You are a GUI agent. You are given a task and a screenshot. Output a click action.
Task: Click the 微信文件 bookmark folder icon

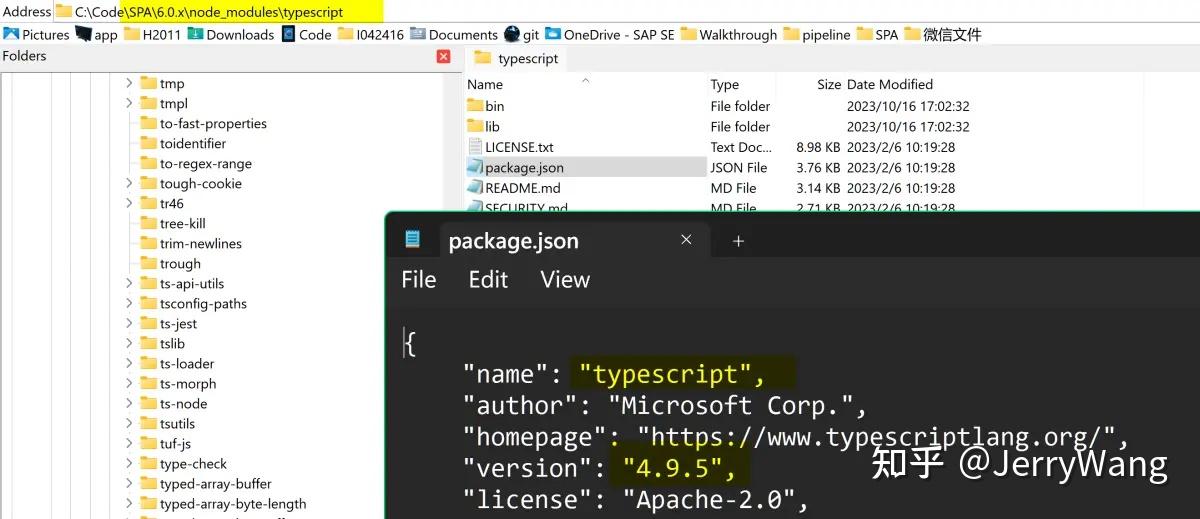tap(912, 34)
